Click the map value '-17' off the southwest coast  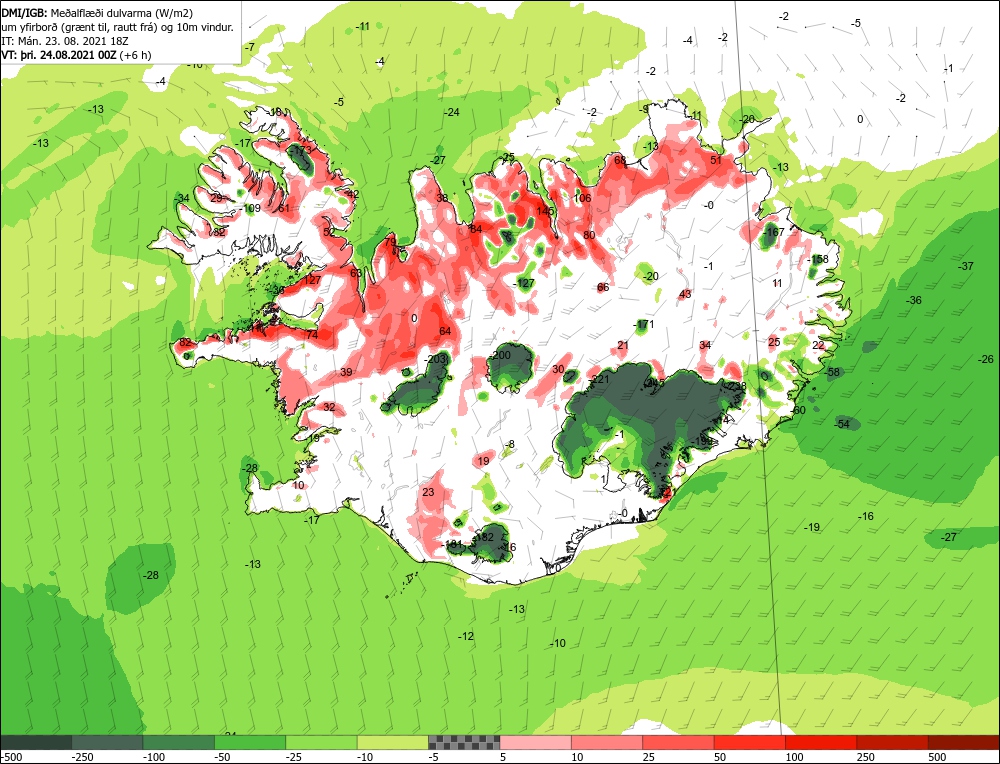[x=311, y=520]
